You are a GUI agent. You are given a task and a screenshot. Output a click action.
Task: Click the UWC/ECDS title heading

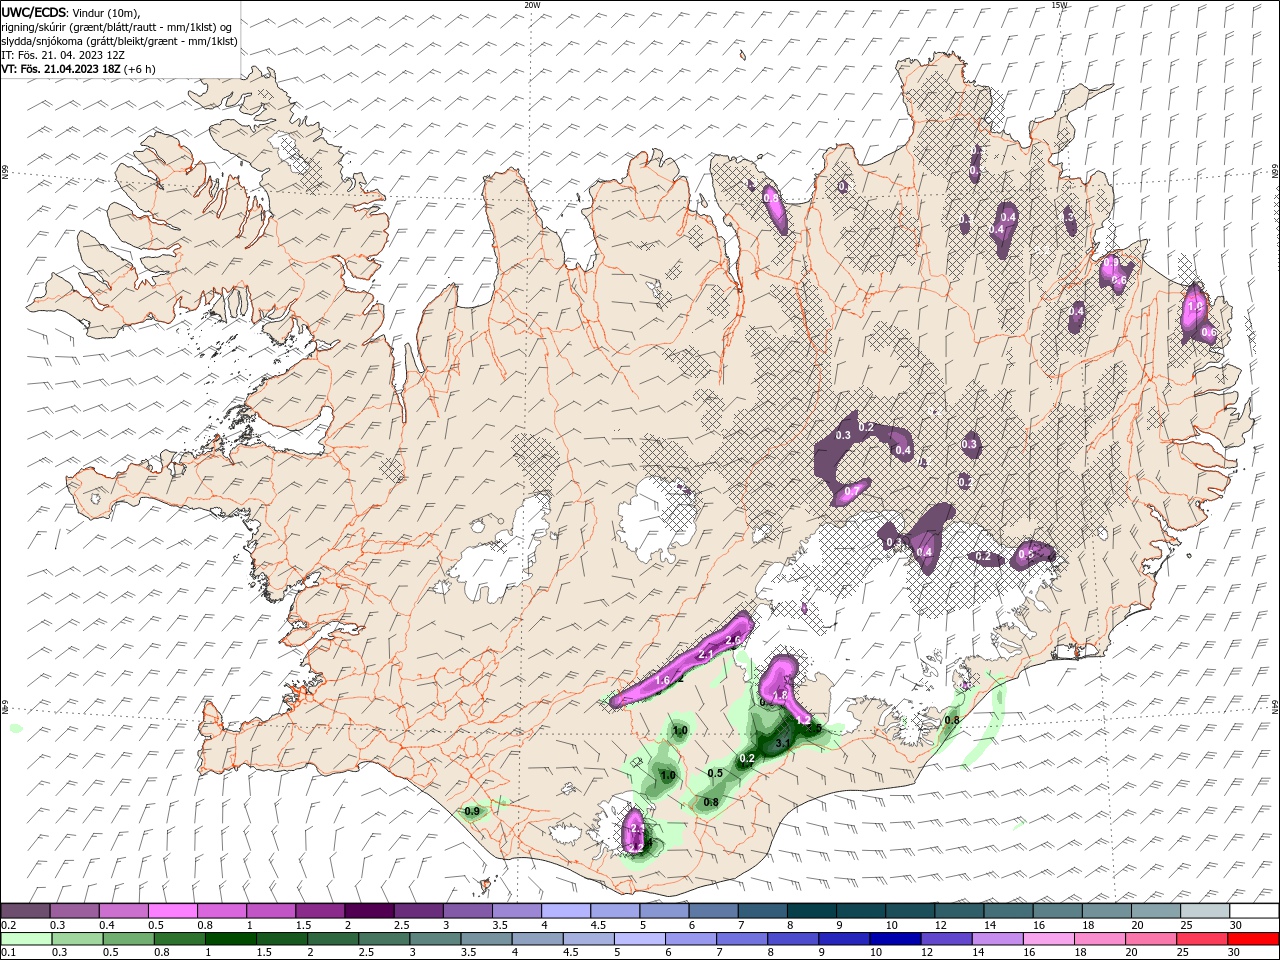click(x=34, y=12)
